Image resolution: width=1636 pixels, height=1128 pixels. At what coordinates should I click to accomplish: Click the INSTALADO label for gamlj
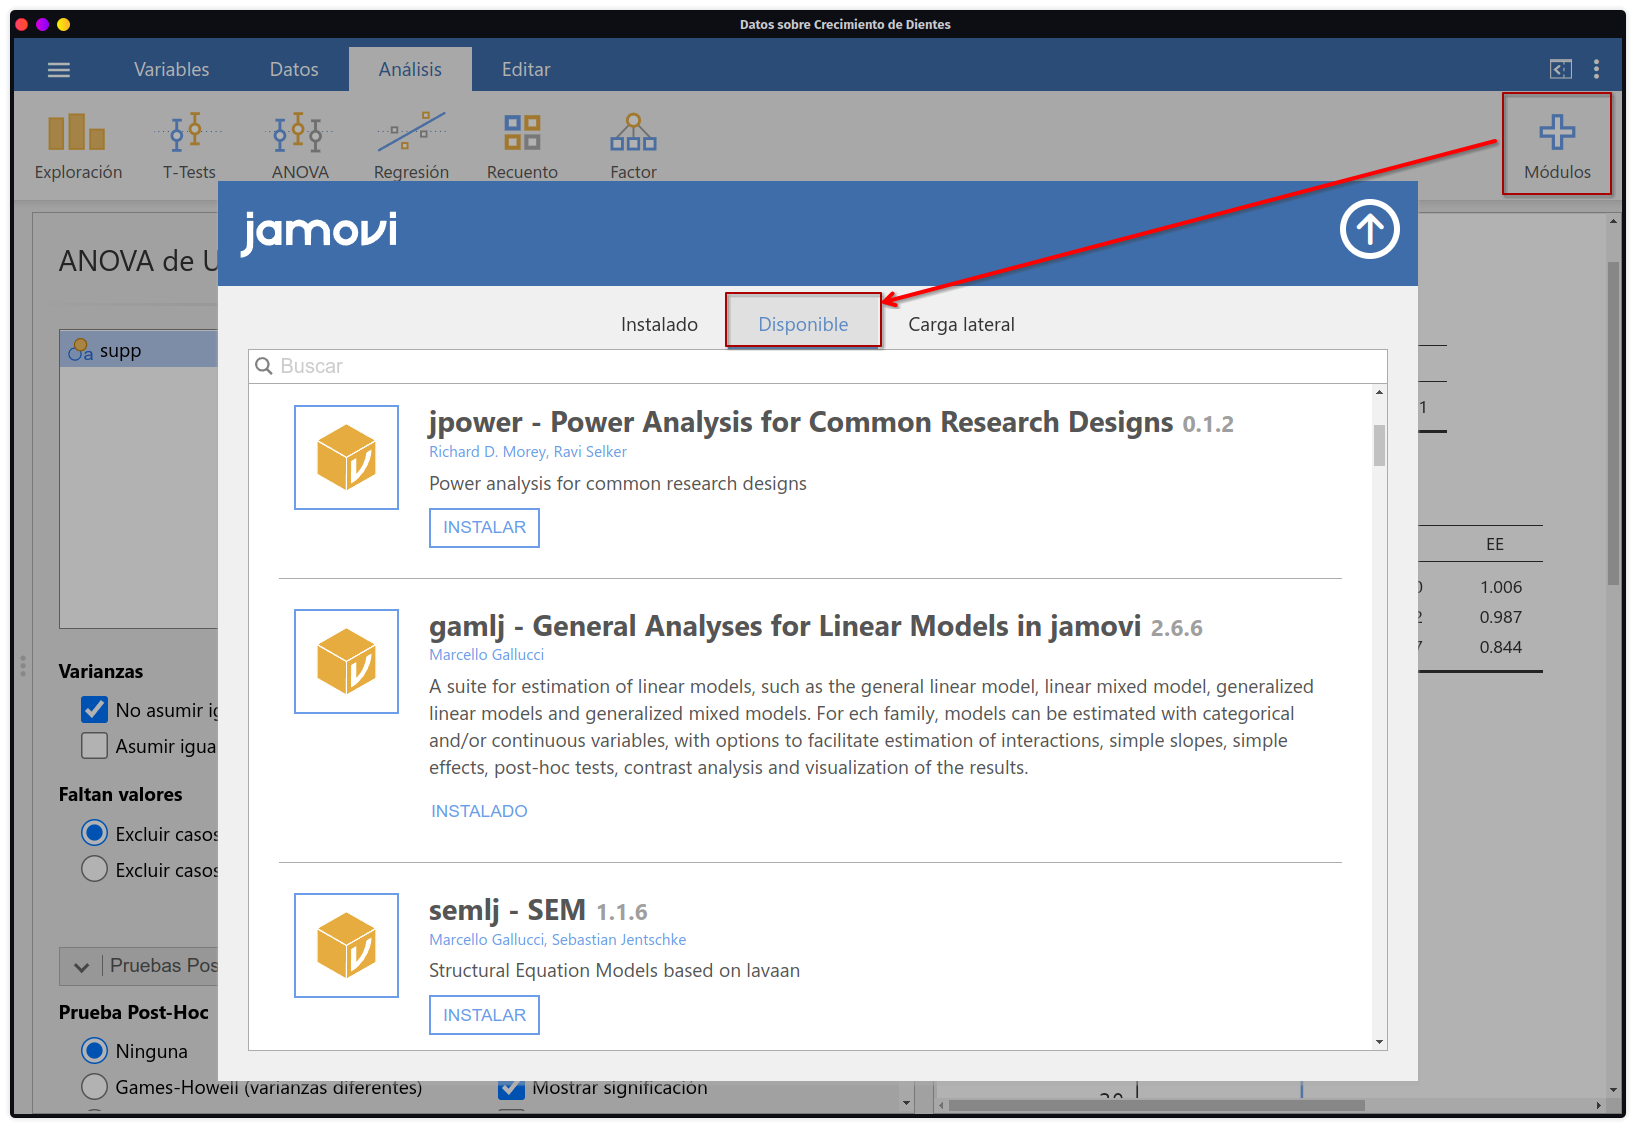479,811
